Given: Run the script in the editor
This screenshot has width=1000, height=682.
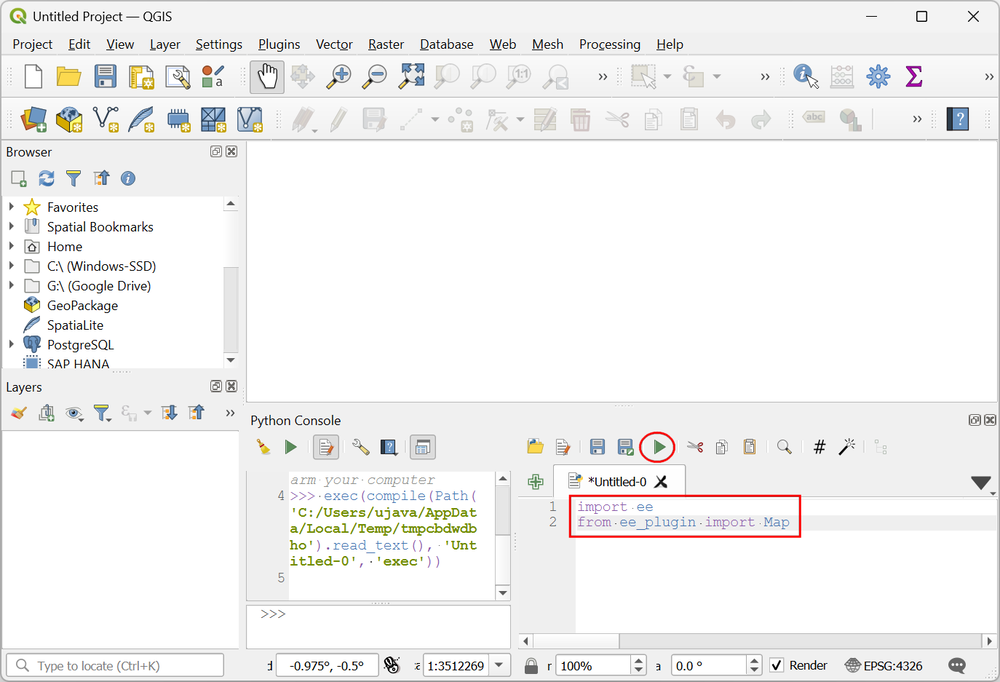Looking at the screenshot, I should tap(659, 447).
